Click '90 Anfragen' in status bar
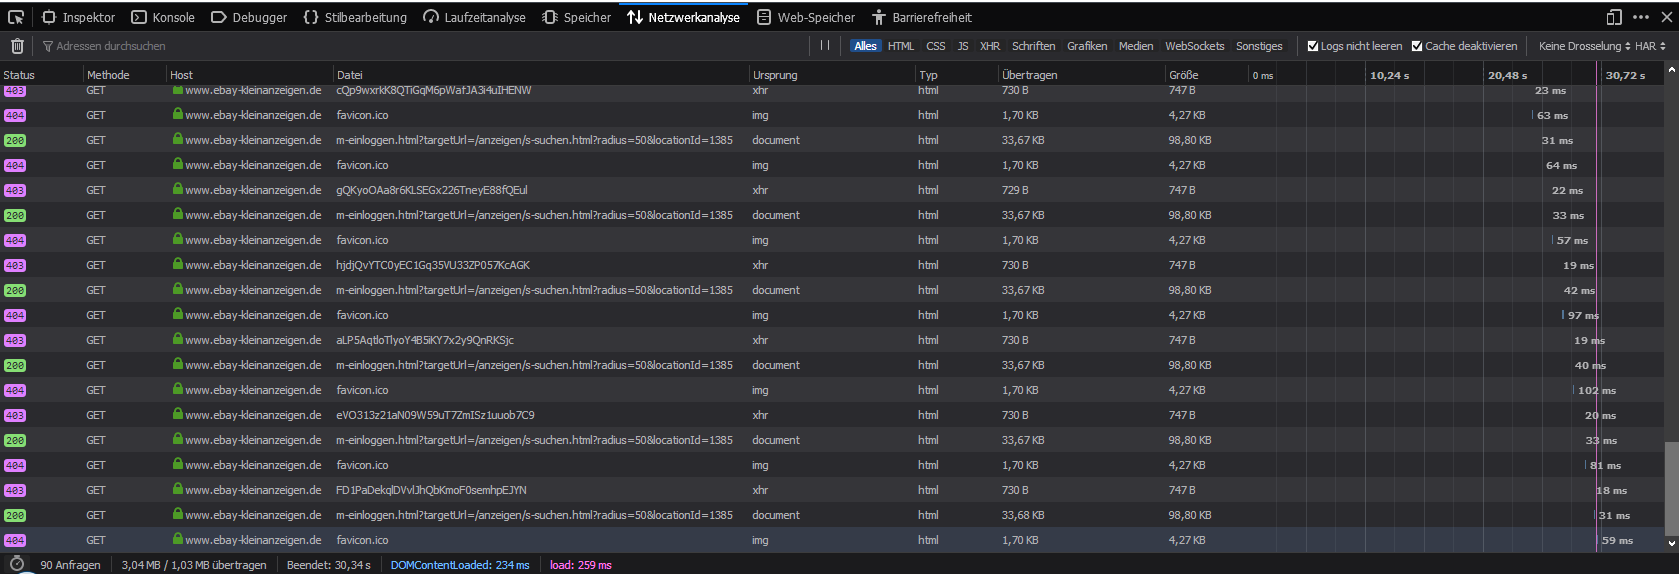 (70, 565)
